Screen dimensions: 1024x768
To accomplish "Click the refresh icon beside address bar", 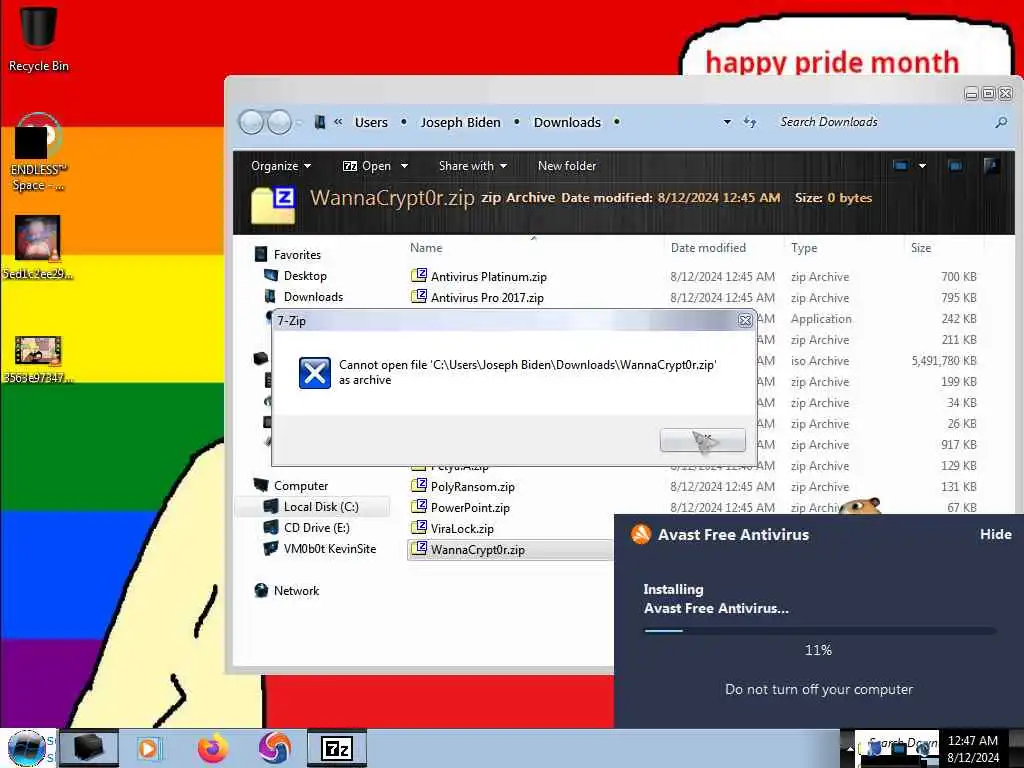I will tap(750, 122).
